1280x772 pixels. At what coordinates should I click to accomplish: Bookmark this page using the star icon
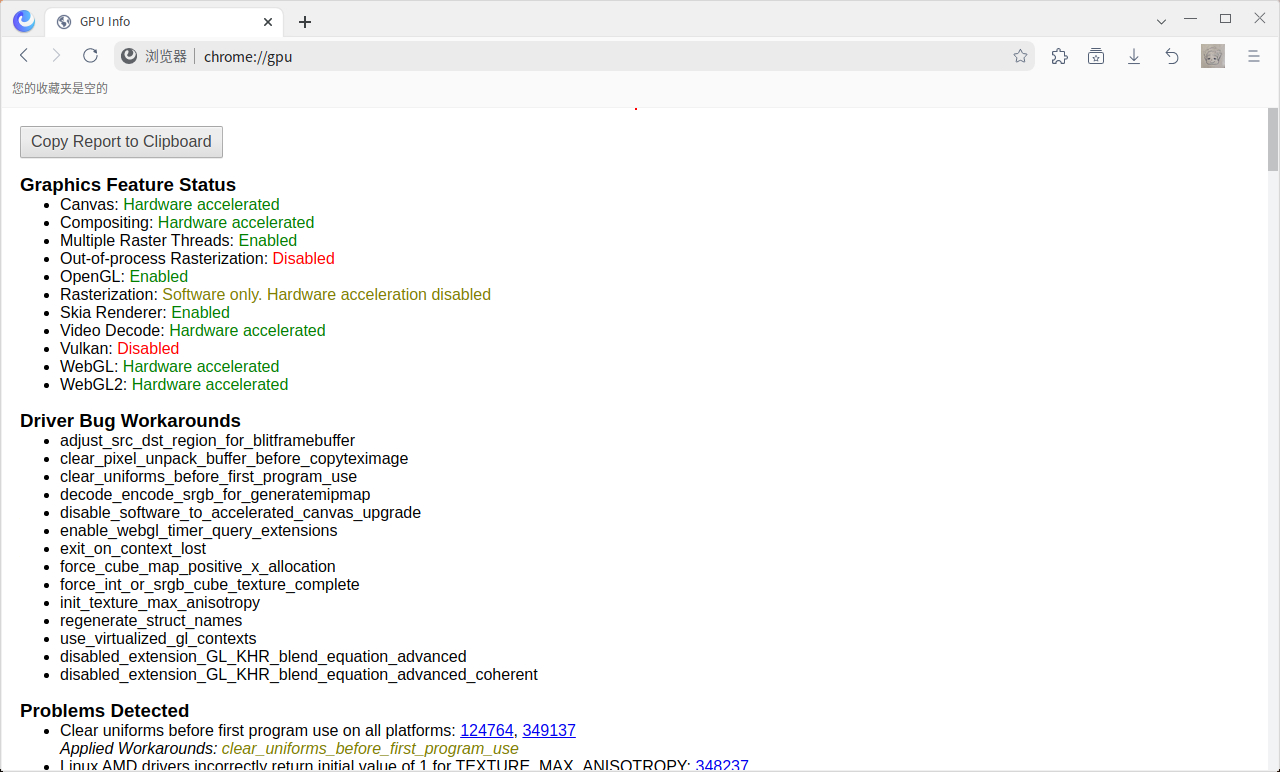click(x=1020, y=56)
